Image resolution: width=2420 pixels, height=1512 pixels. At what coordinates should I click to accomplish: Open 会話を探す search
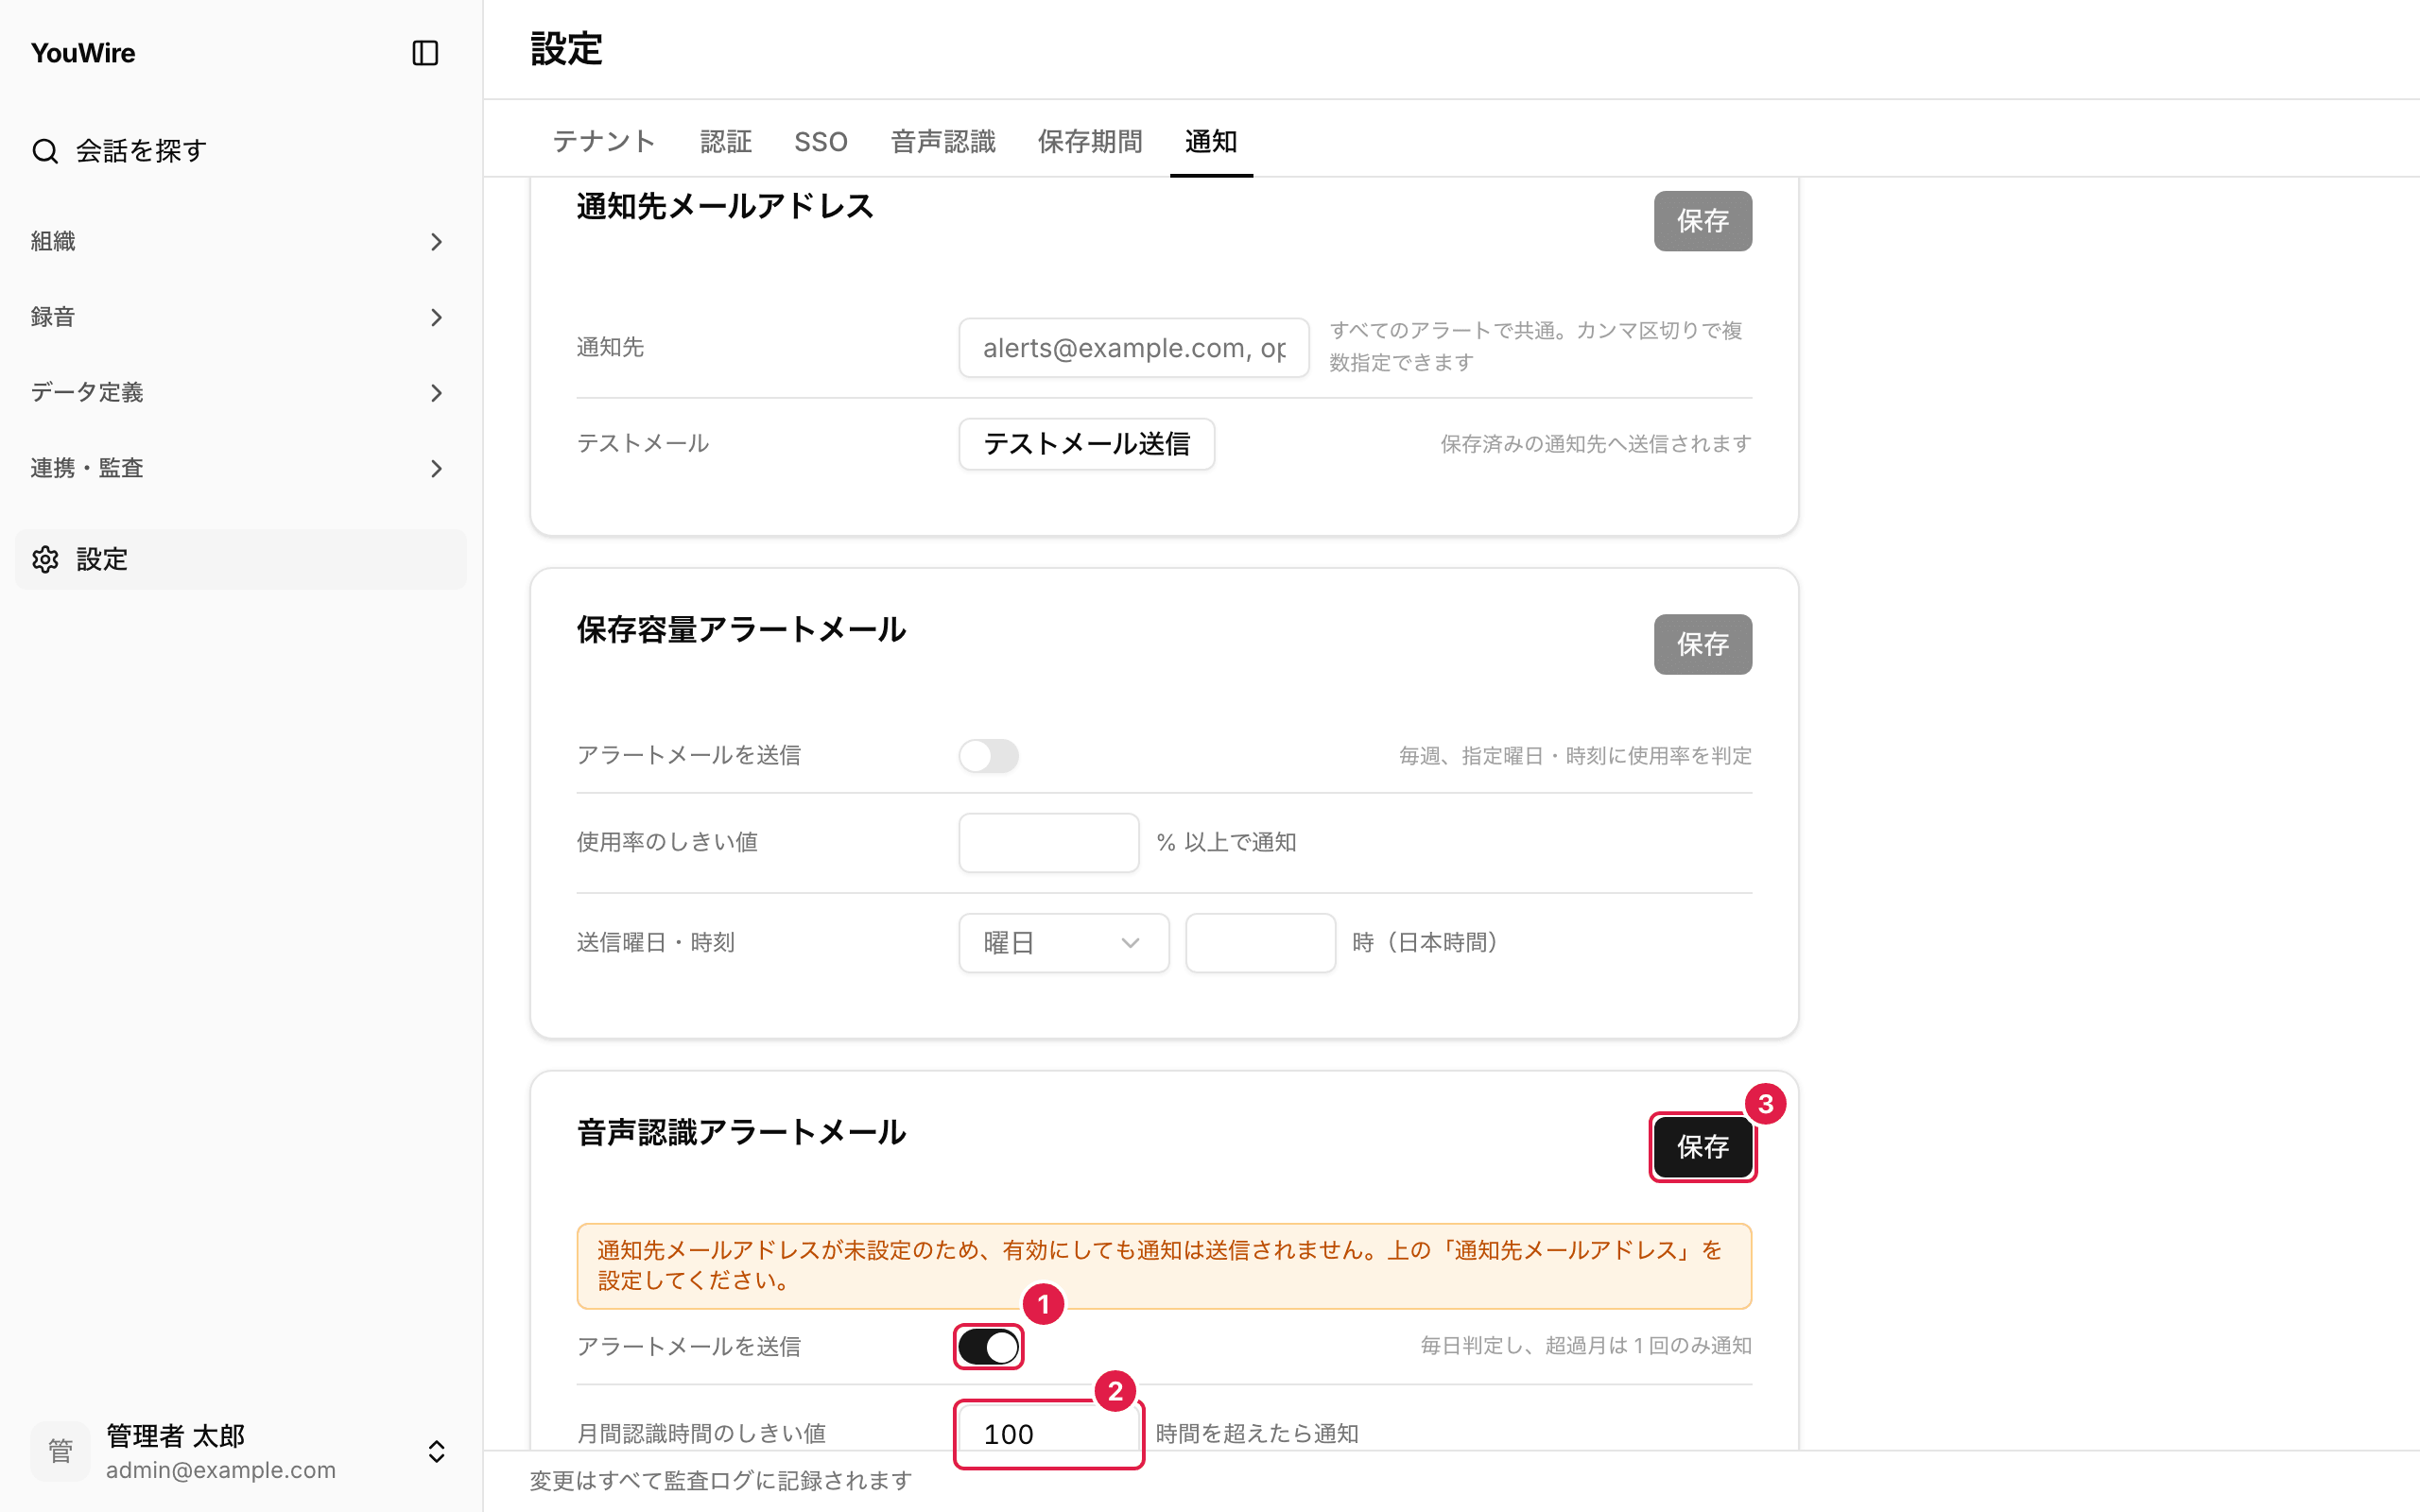(240, 151)
